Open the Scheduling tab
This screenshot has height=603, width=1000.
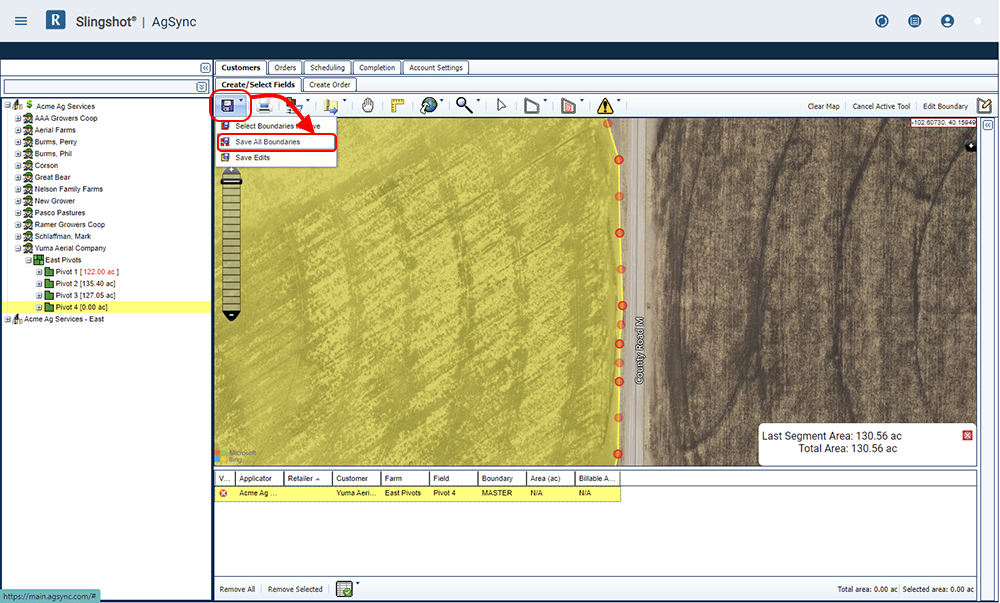327,68
